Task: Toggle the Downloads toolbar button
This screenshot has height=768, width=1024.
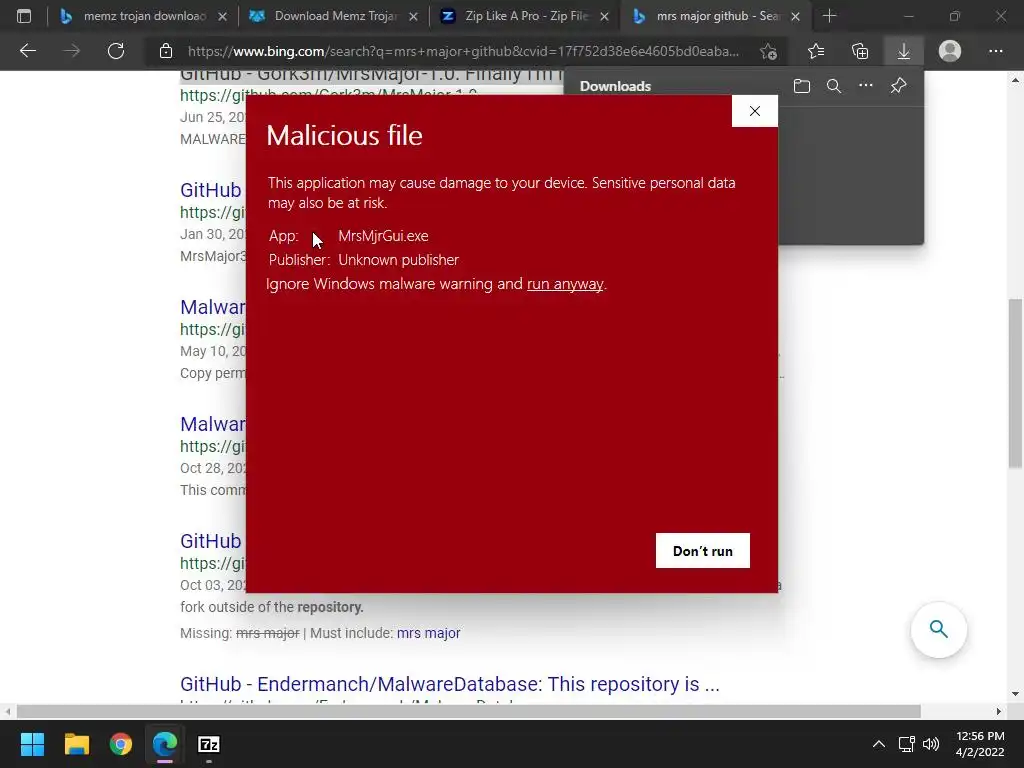Action: [904, 51]
